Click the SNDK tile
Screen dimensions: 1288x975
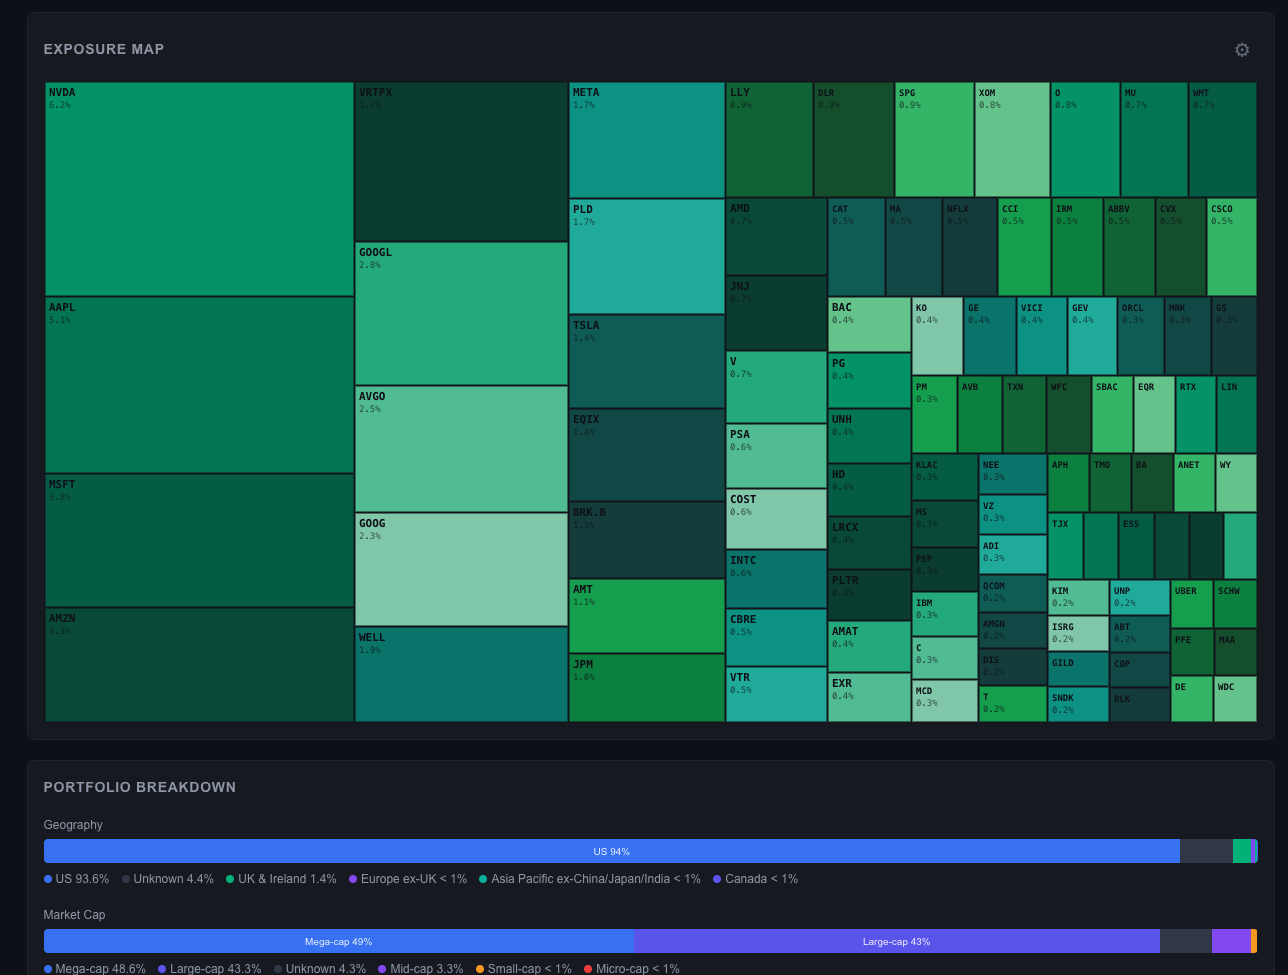click(x=1078, y=704)
